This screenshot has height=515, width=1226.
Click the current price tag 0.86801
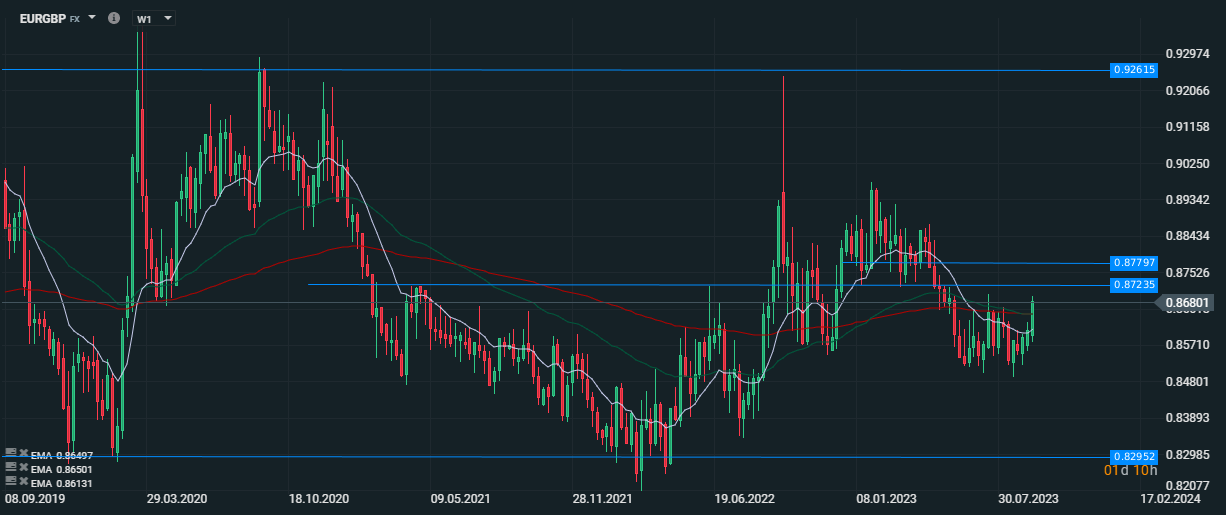click(x=1187, y=302)
